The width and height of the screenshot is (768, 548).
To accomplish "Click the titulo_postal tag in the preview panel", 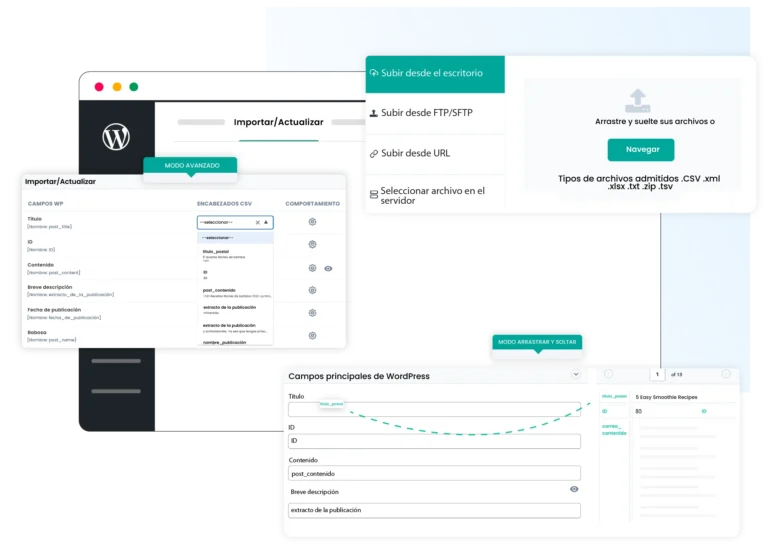I will coord(614,396).
